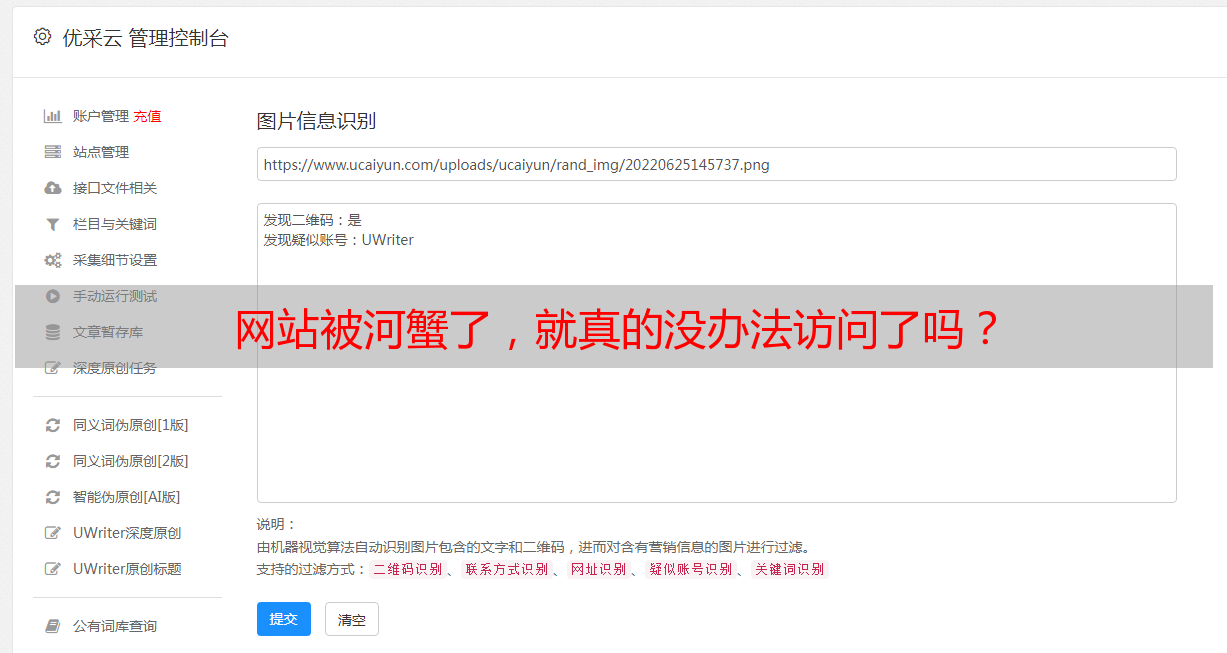
Task: Click the refresh icon next to 同义词伪原创[2版]
Action: point(53,461)
